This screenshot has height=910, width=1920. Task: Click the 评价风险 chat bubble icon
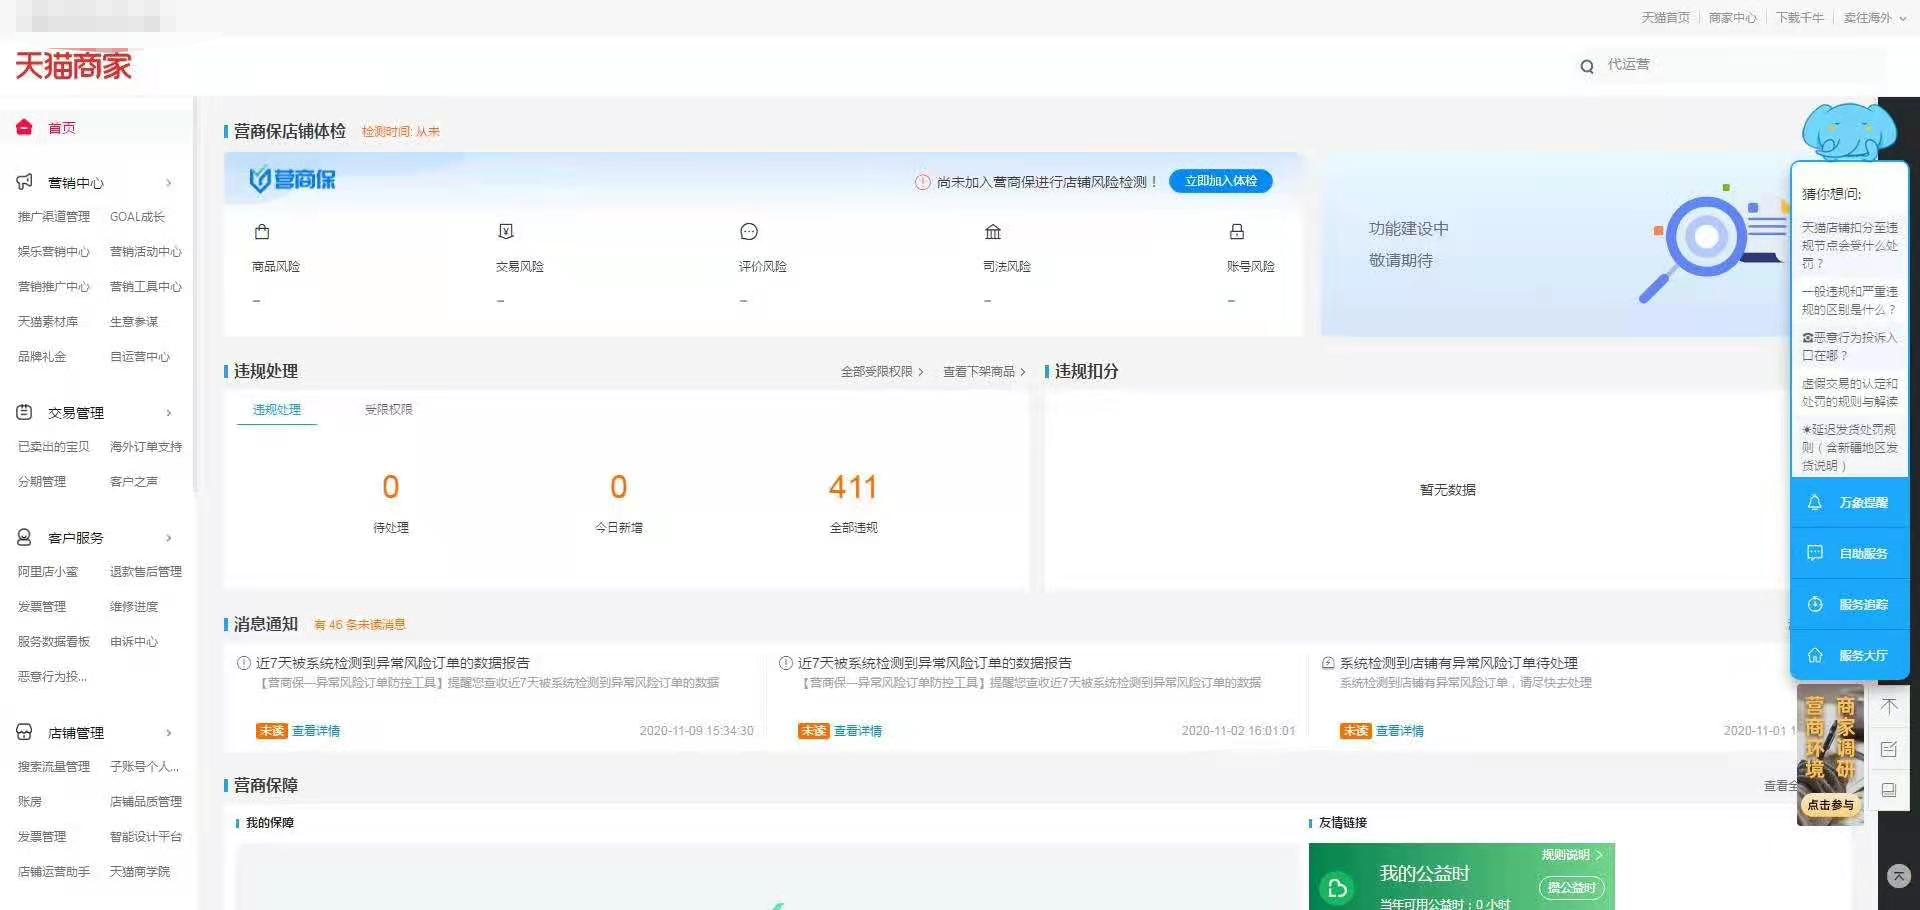click(x=749, y=232)
